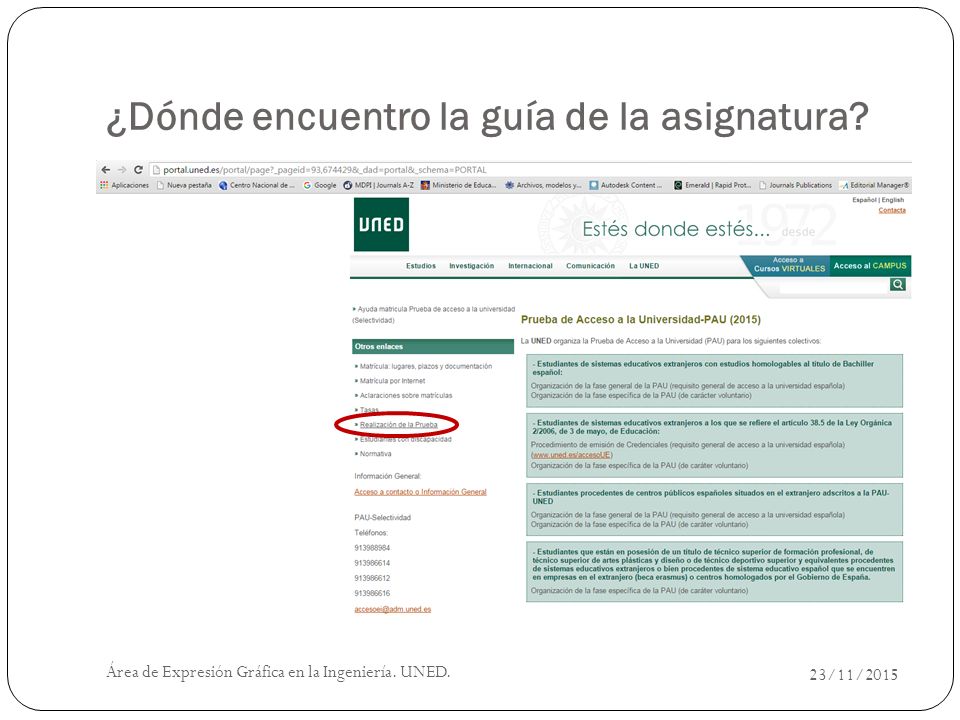Open the MDPI Journals A-Z bookmark
The width and height of the screenshot is (960, 720).
378,185
